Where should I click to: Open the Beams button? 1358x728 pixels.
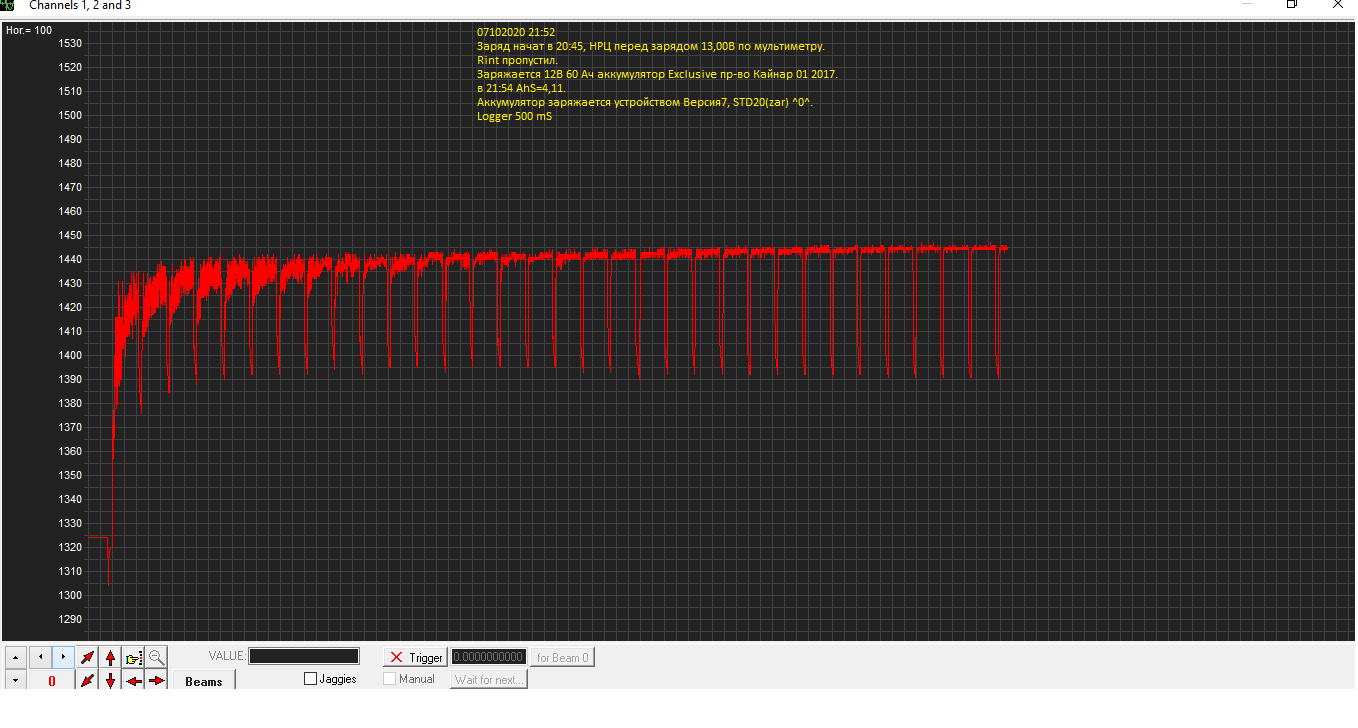tap(204, 681)
